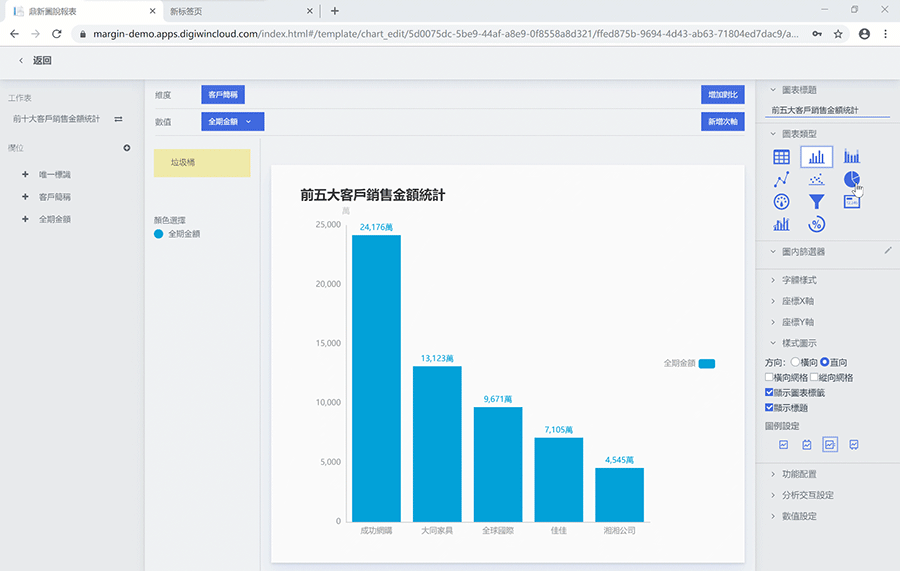Select the table chart type icon
Viewport: 900px width, 571px height.
[782, 157]
